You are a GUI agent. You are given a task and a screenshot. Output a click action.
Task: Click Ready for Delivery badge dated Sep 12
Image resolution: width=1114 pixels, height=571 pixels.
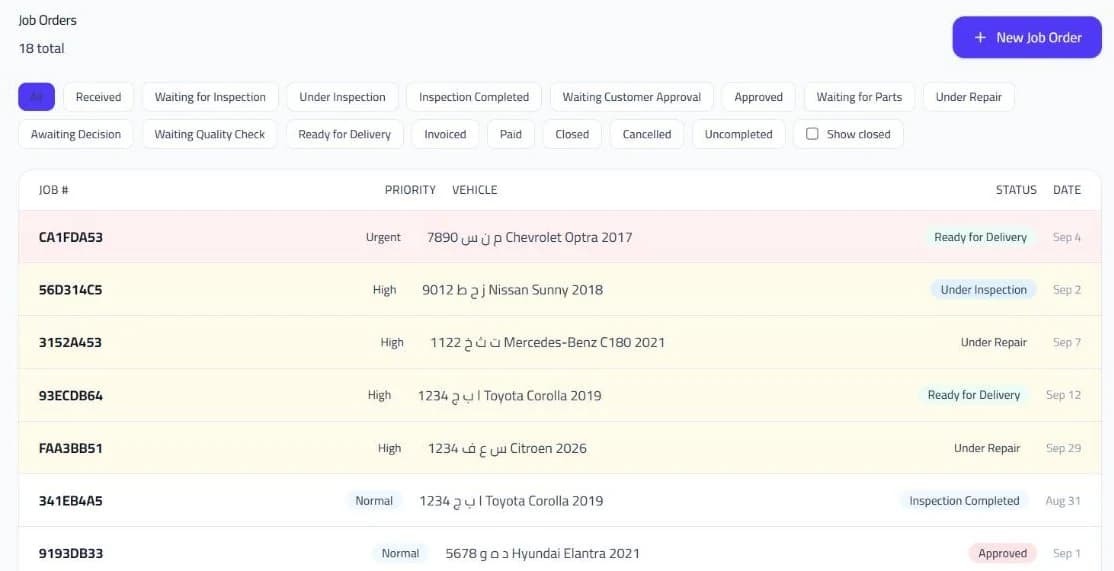[x=973, y=395]
